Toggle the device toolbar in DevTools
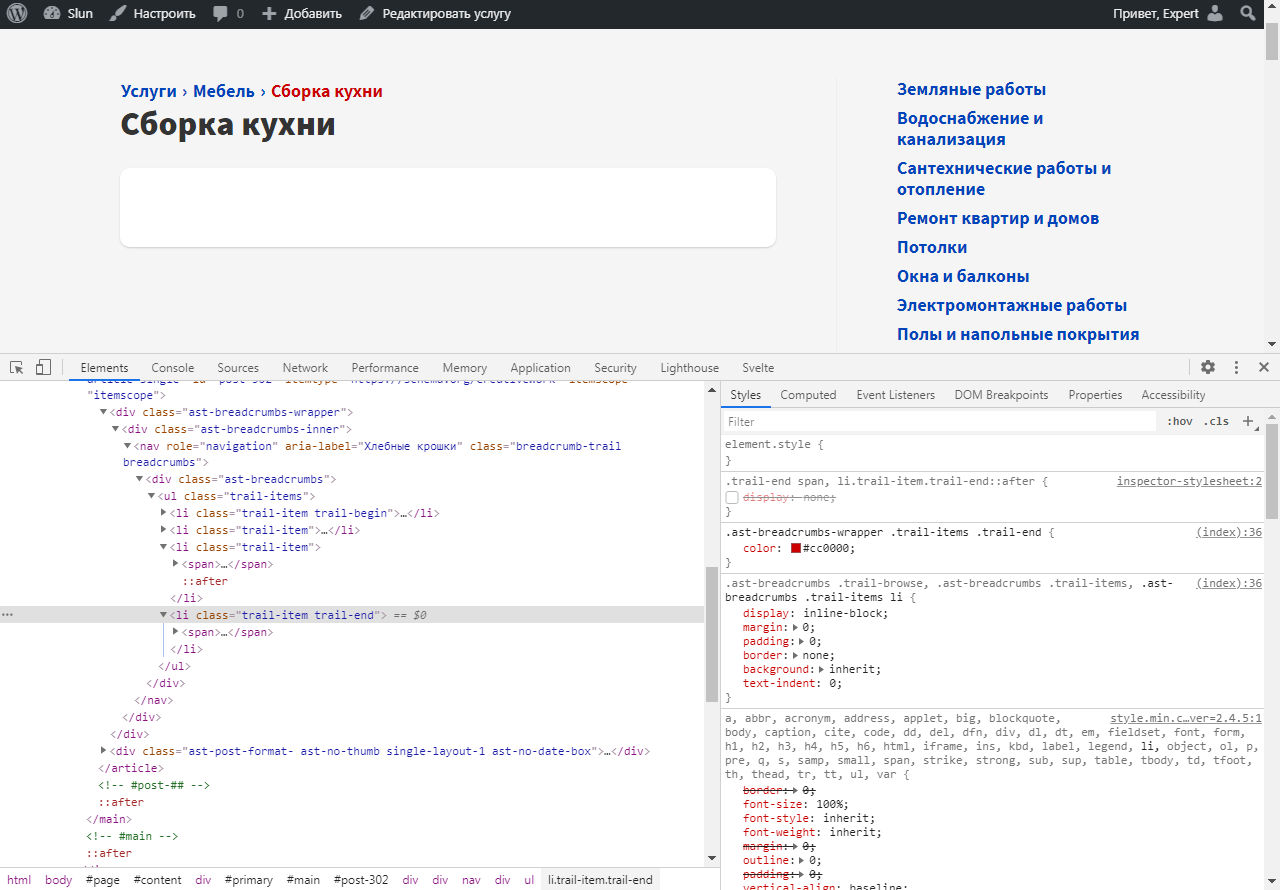Viewport: 1280px width, 890px height. (43, 367)
